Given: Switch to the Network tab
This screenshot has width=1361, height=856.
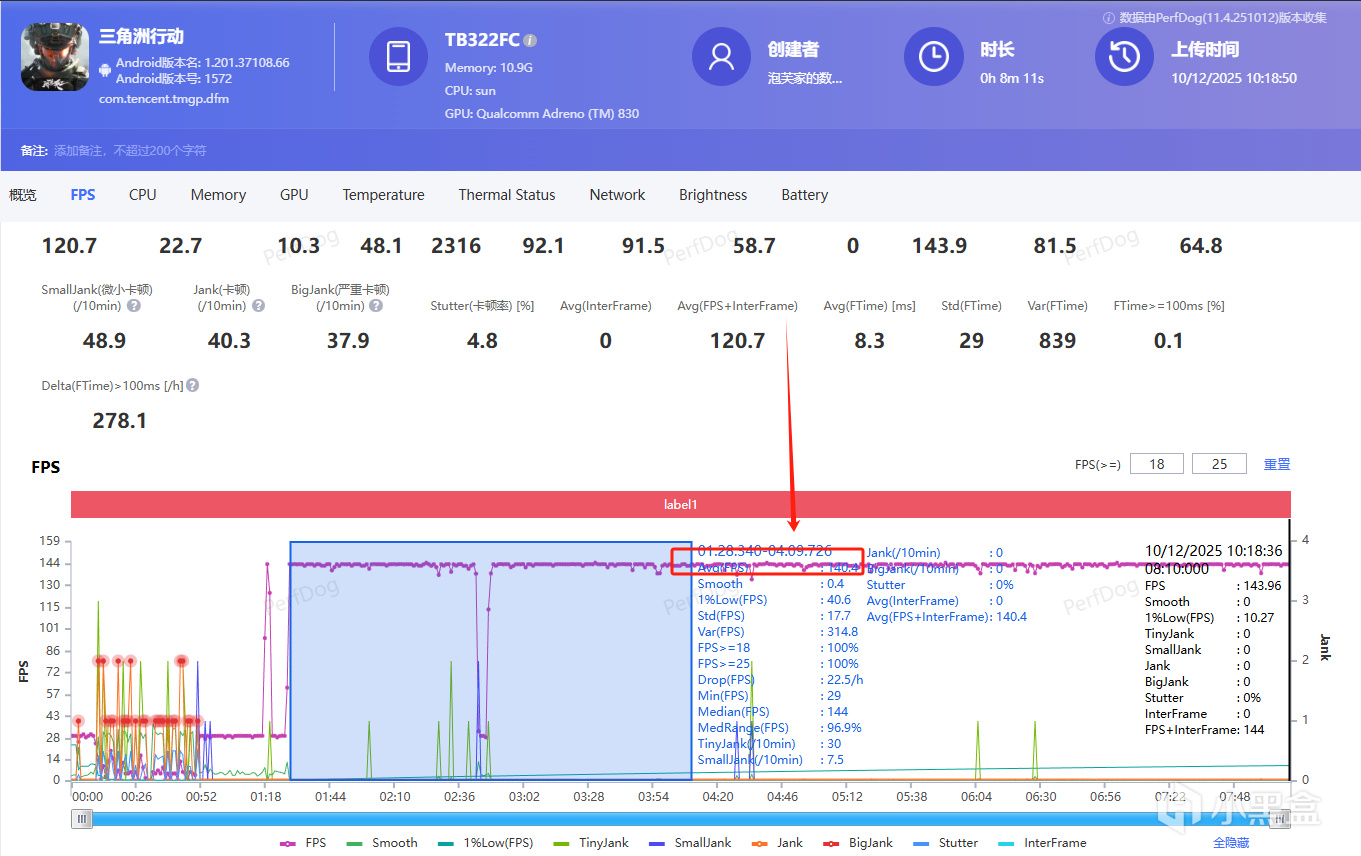Looking at the screenshot, I should pyautogui.click(x=617, y=195).
